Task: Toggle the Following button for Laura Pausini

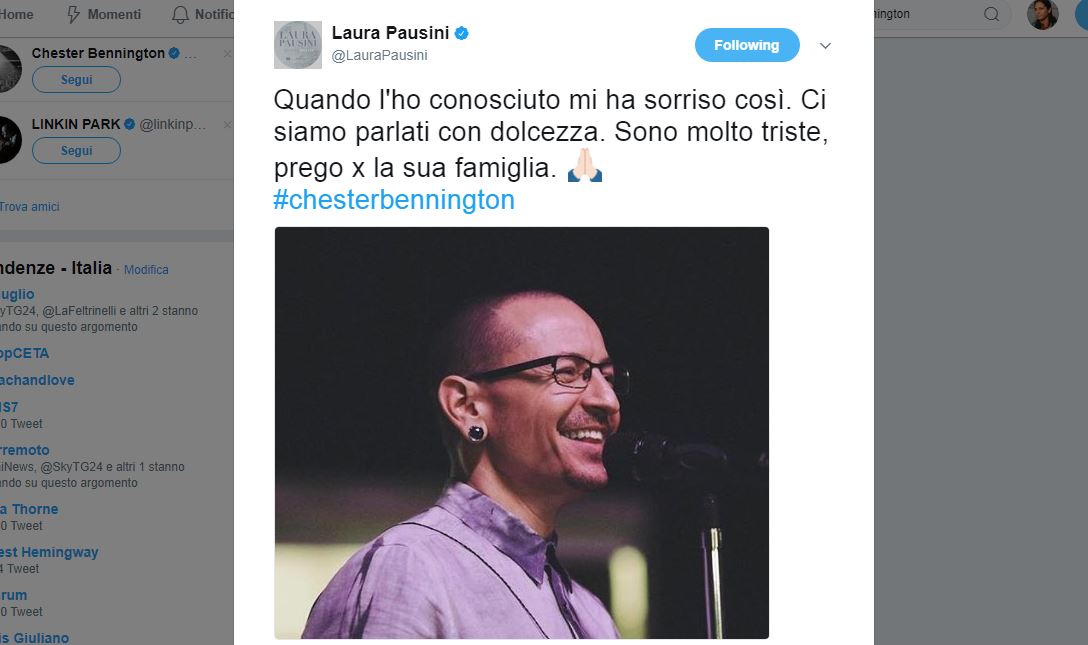Action: (x=747, y=45)
